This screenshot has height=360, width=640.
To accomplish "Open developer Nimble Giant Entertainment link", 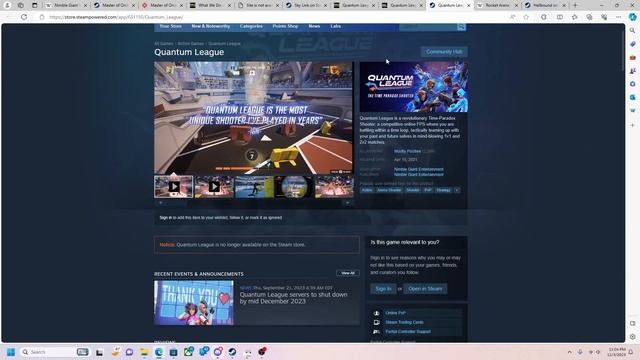I will 418,169.
